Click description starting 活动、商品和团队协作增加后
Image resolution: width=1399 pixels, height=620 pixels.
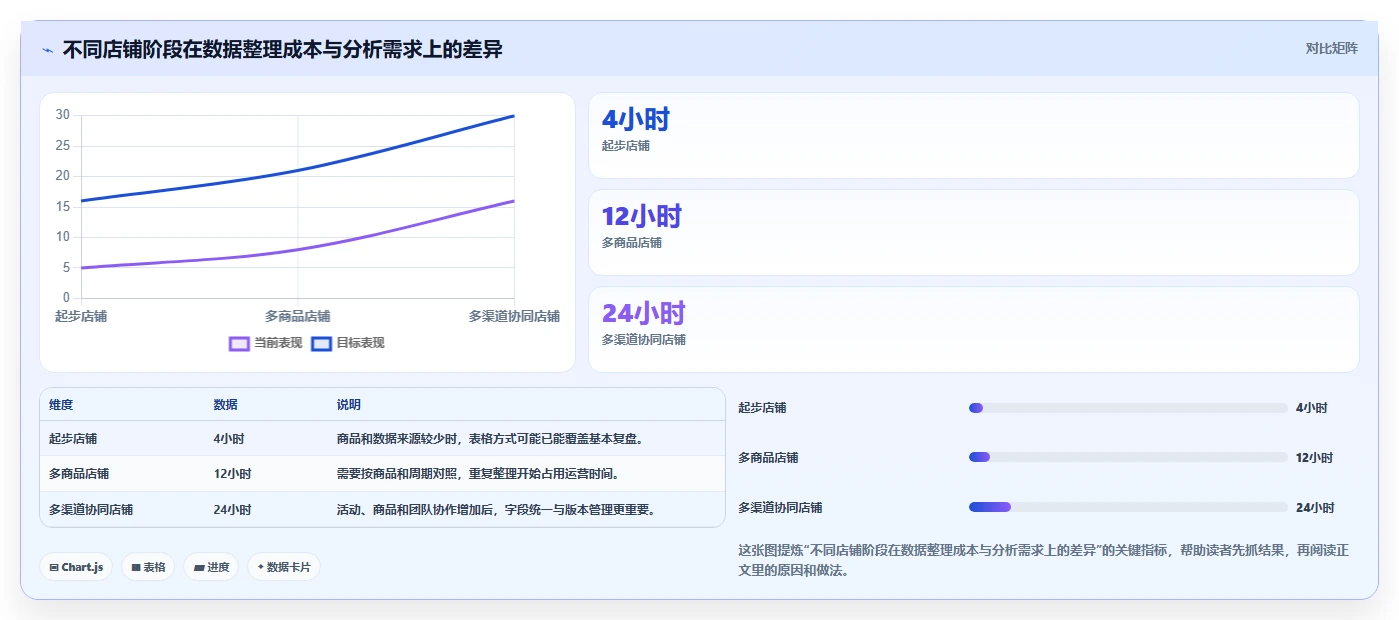(x=497, y=509)
